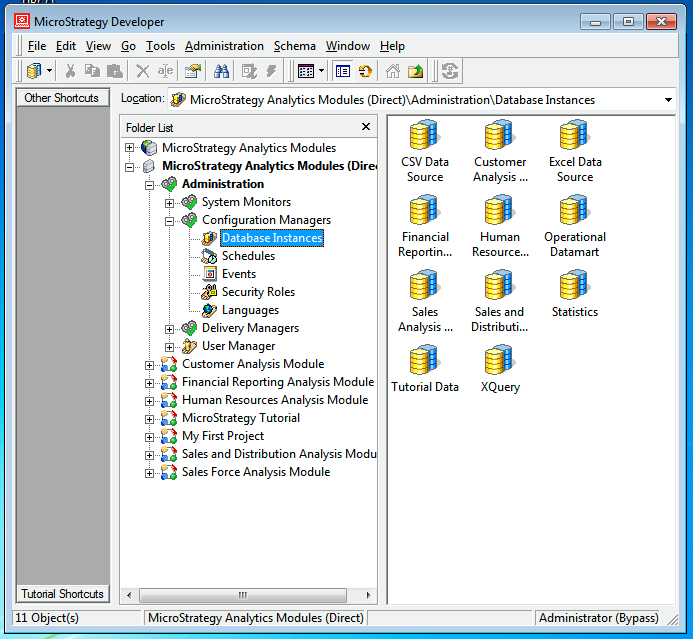Select the Statistics database instance icon
693x639 pixels.
(574, 286)
